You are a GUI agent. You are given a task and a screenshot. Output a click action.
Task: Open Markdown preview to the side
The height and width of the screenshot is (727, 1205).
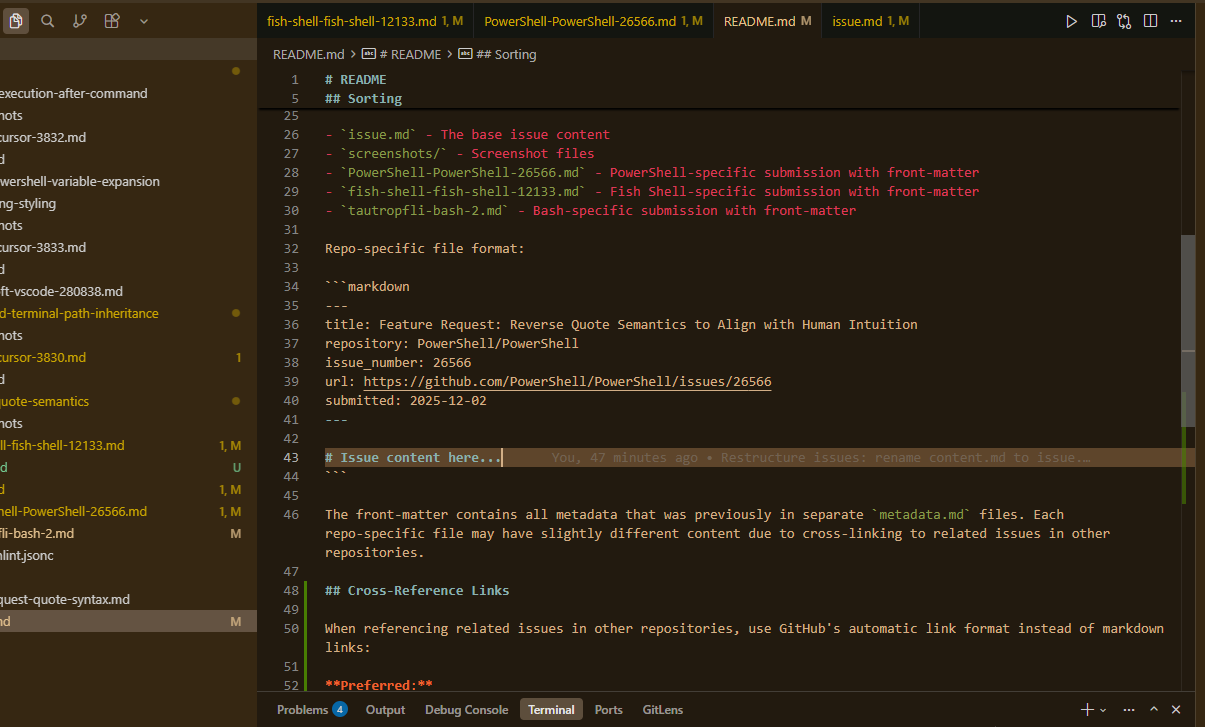[1099, 20]
